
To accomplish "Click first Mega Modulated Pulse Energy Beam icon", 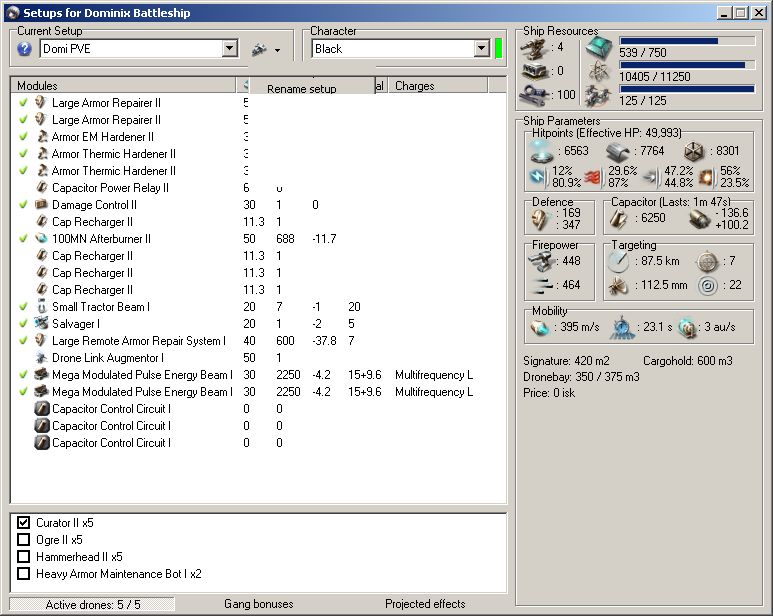I will 42,375.
